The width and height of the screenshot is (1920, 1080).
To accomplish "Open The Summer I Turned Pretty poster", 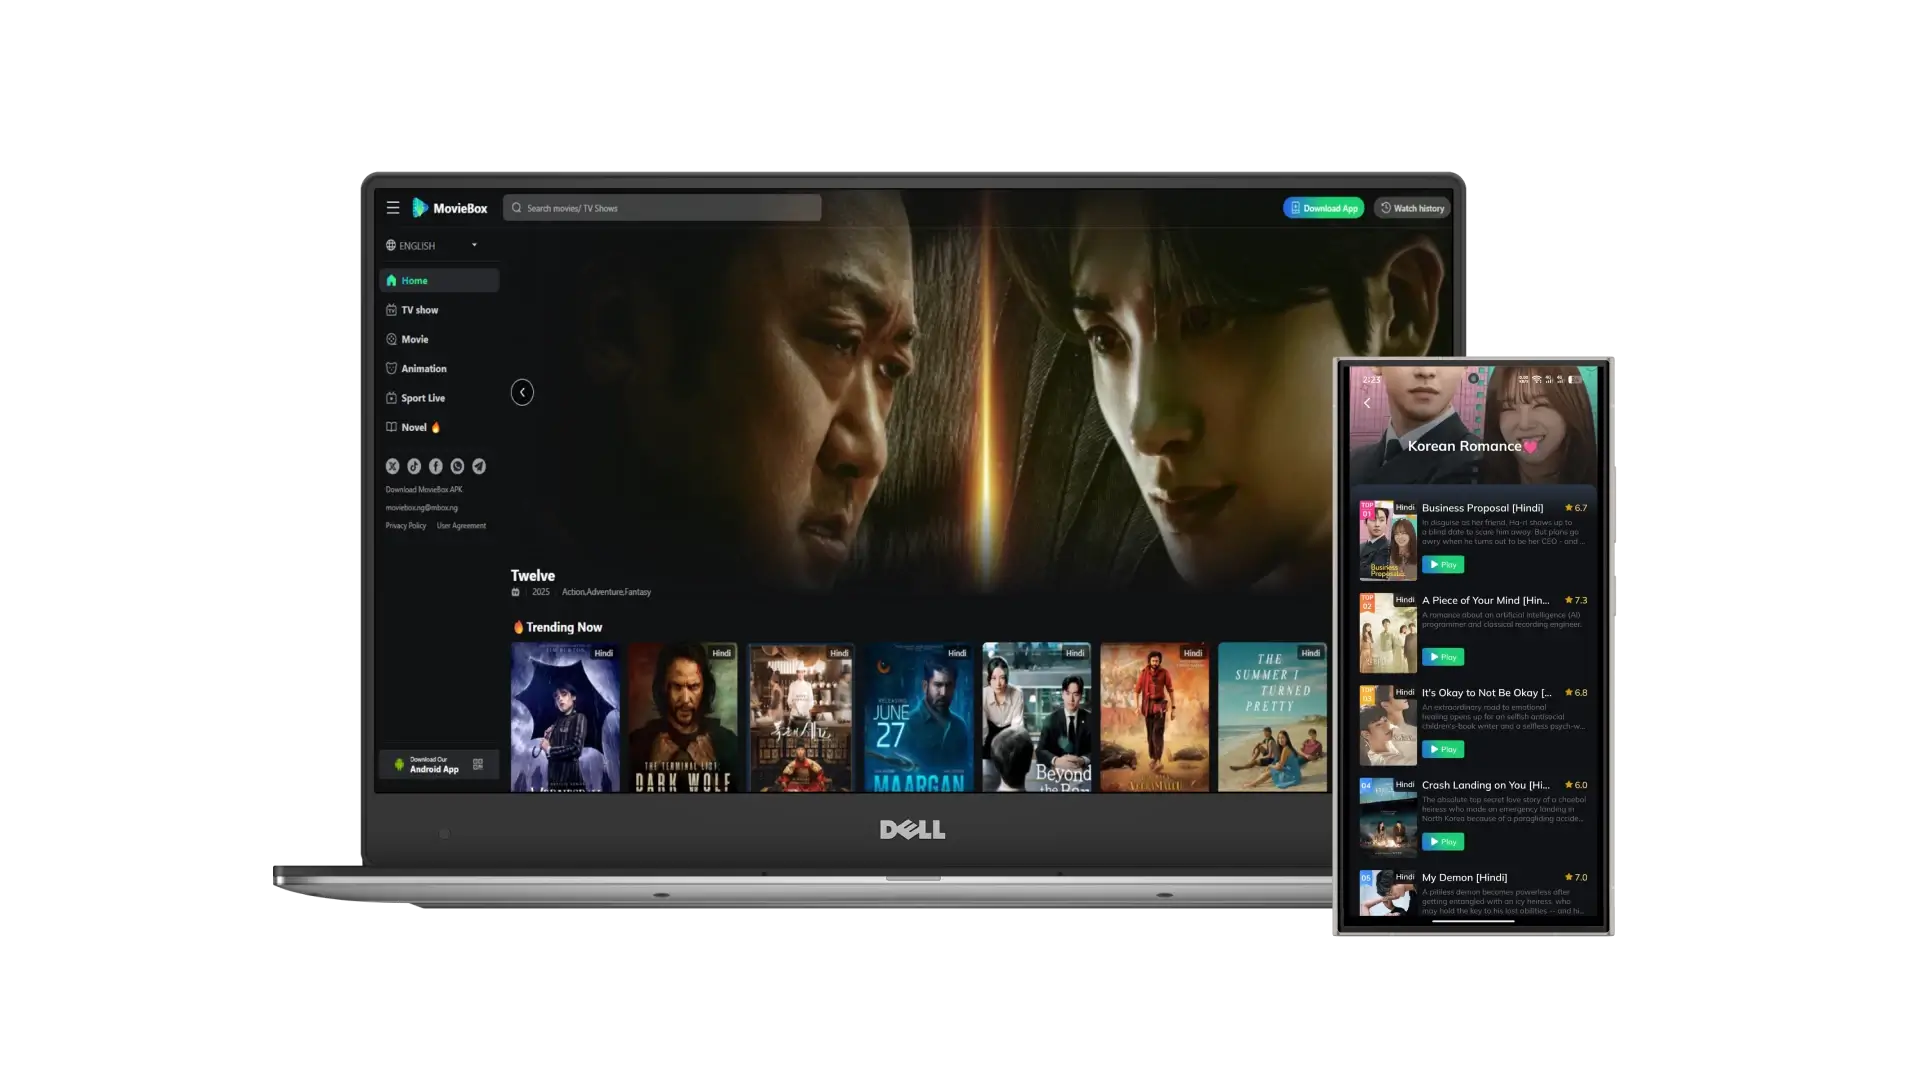I will [x=1273, y=717].
